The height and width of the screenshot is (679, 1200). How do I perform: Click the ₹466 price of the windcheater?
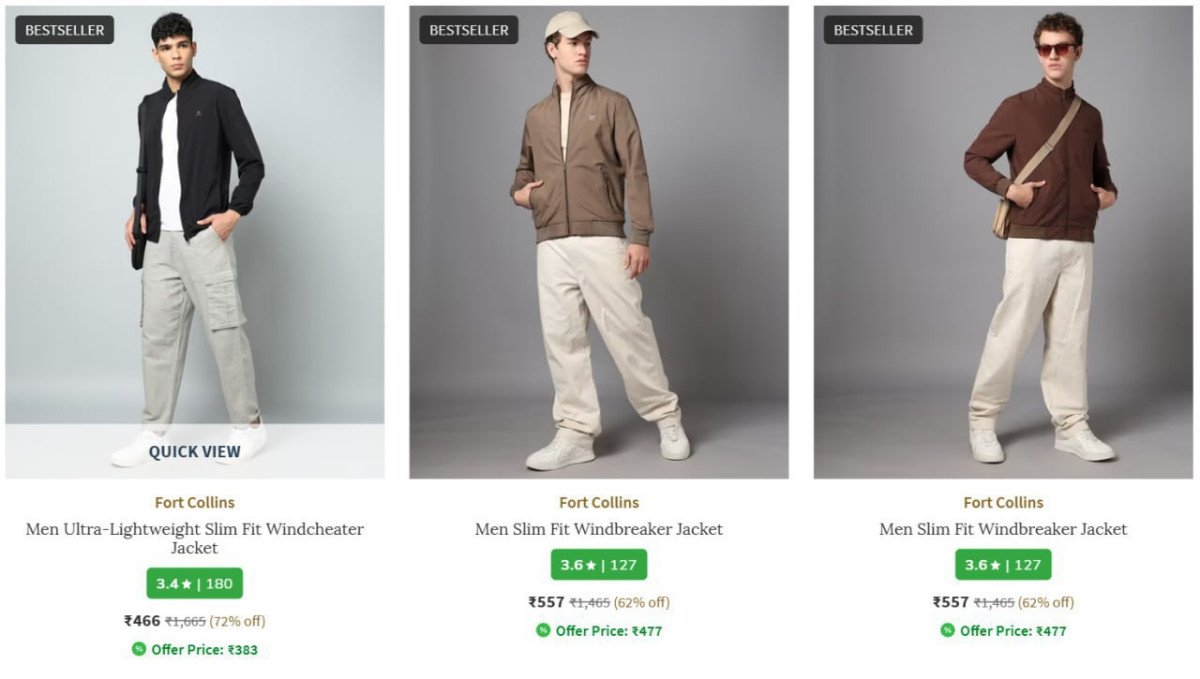point(142,621)
